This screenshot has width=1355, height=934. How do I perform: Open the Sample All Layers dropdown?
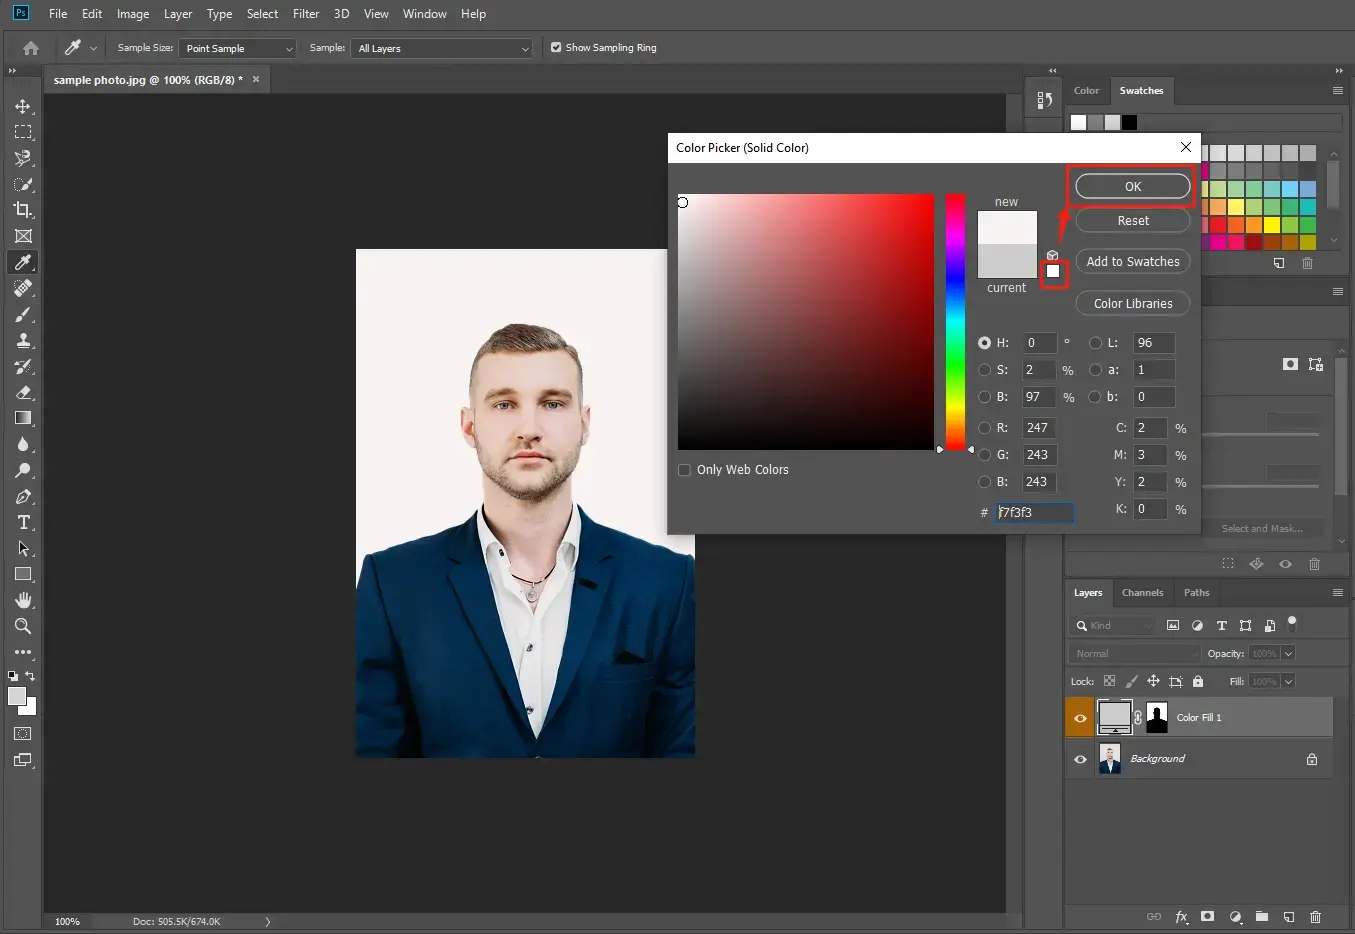click(x=442, y=48)
